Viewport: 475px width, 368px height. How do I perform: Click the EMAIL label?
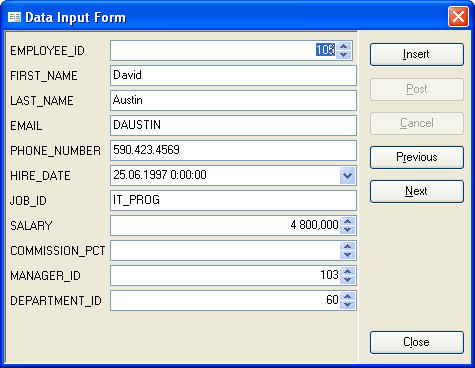click(x=26, y=126)
